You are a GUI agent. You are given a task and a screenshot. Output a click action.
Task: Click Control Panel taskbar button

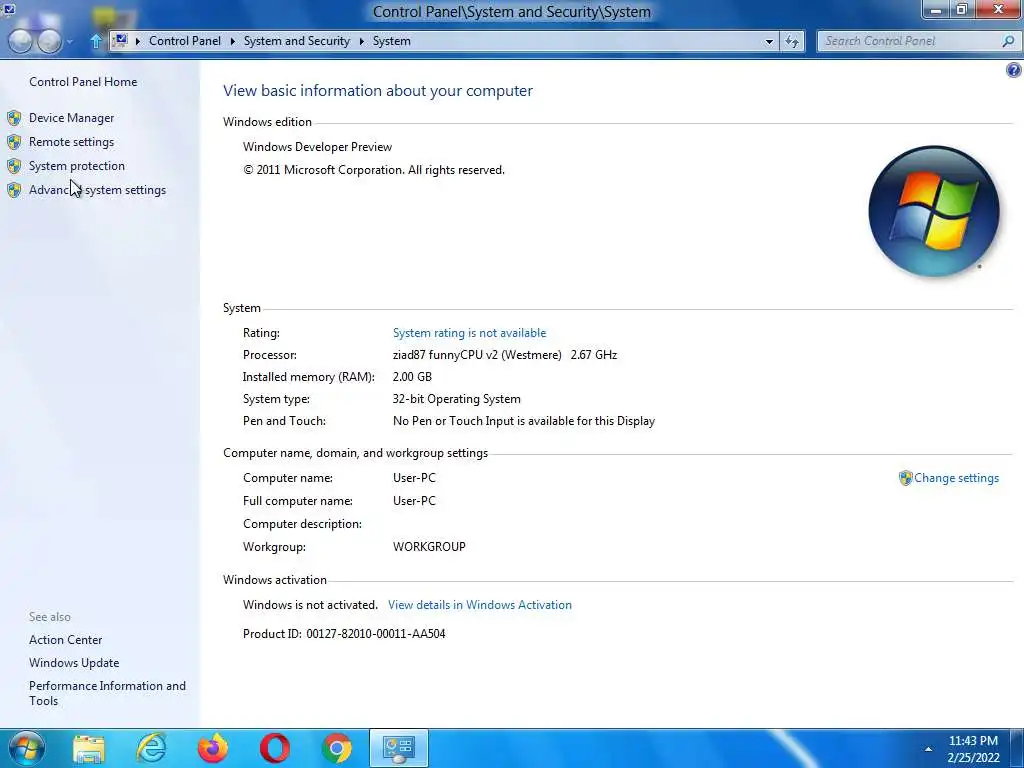399,748
